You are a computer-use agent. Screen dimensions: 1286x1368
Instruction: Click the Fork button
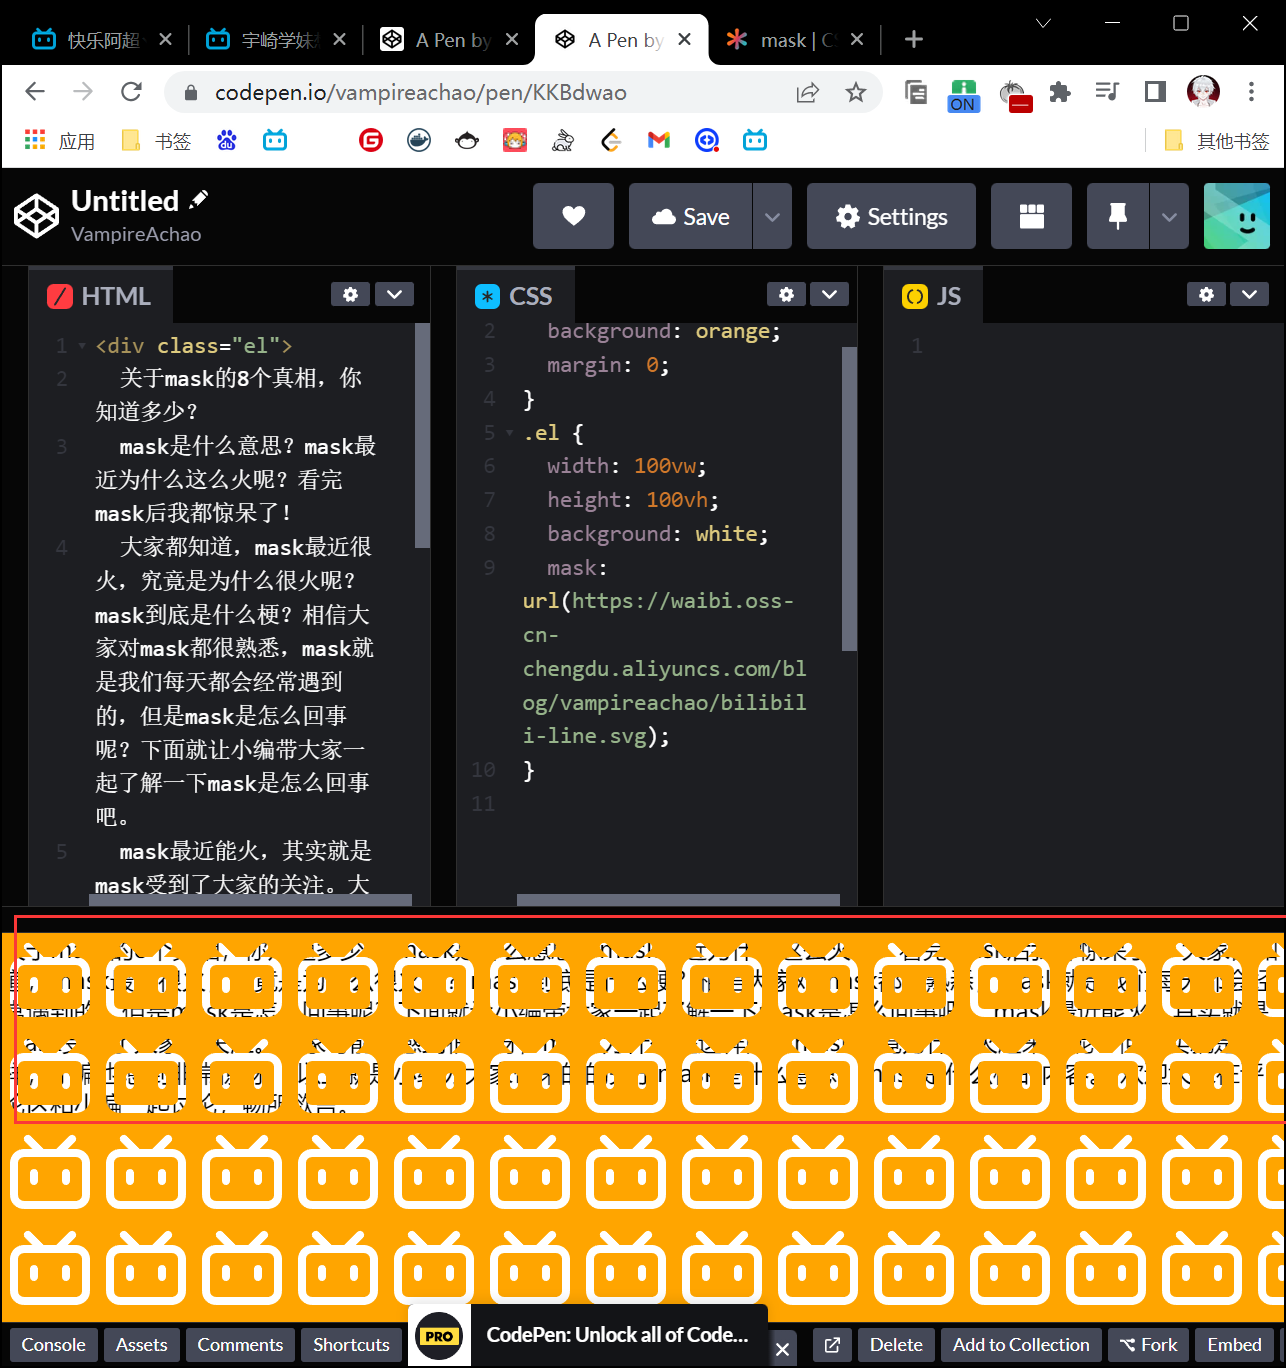(1148, 1345)
